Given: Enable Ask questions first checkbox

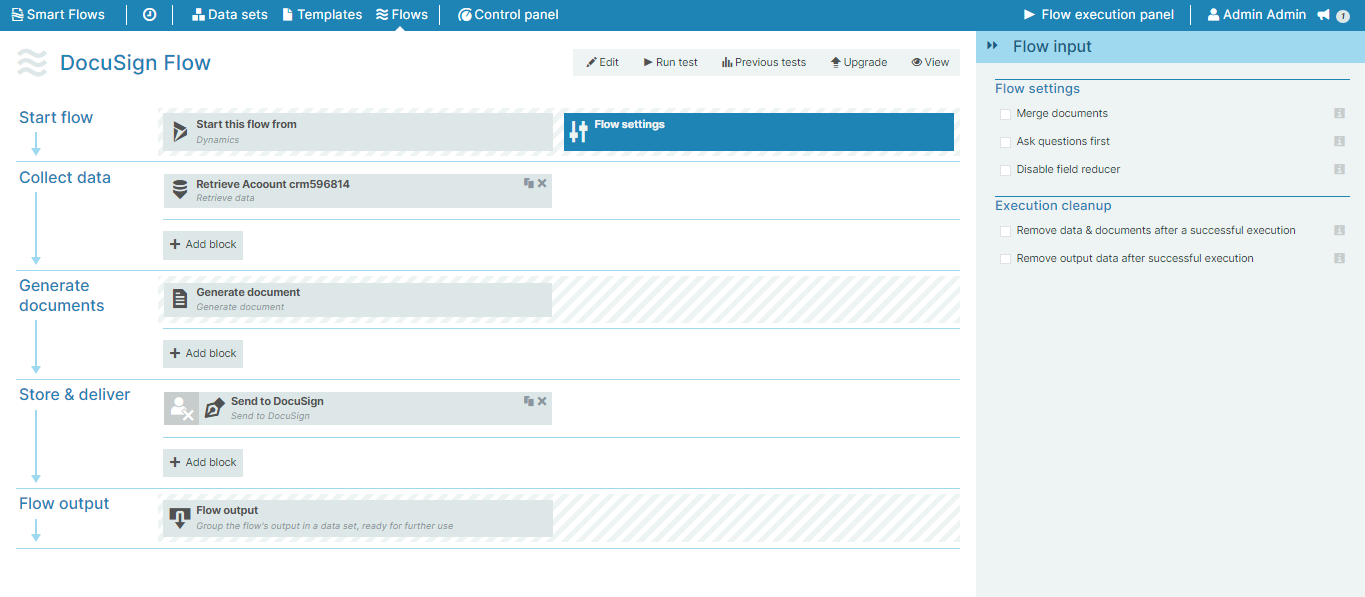Looking at the screenshot, I should (1006, 142).
